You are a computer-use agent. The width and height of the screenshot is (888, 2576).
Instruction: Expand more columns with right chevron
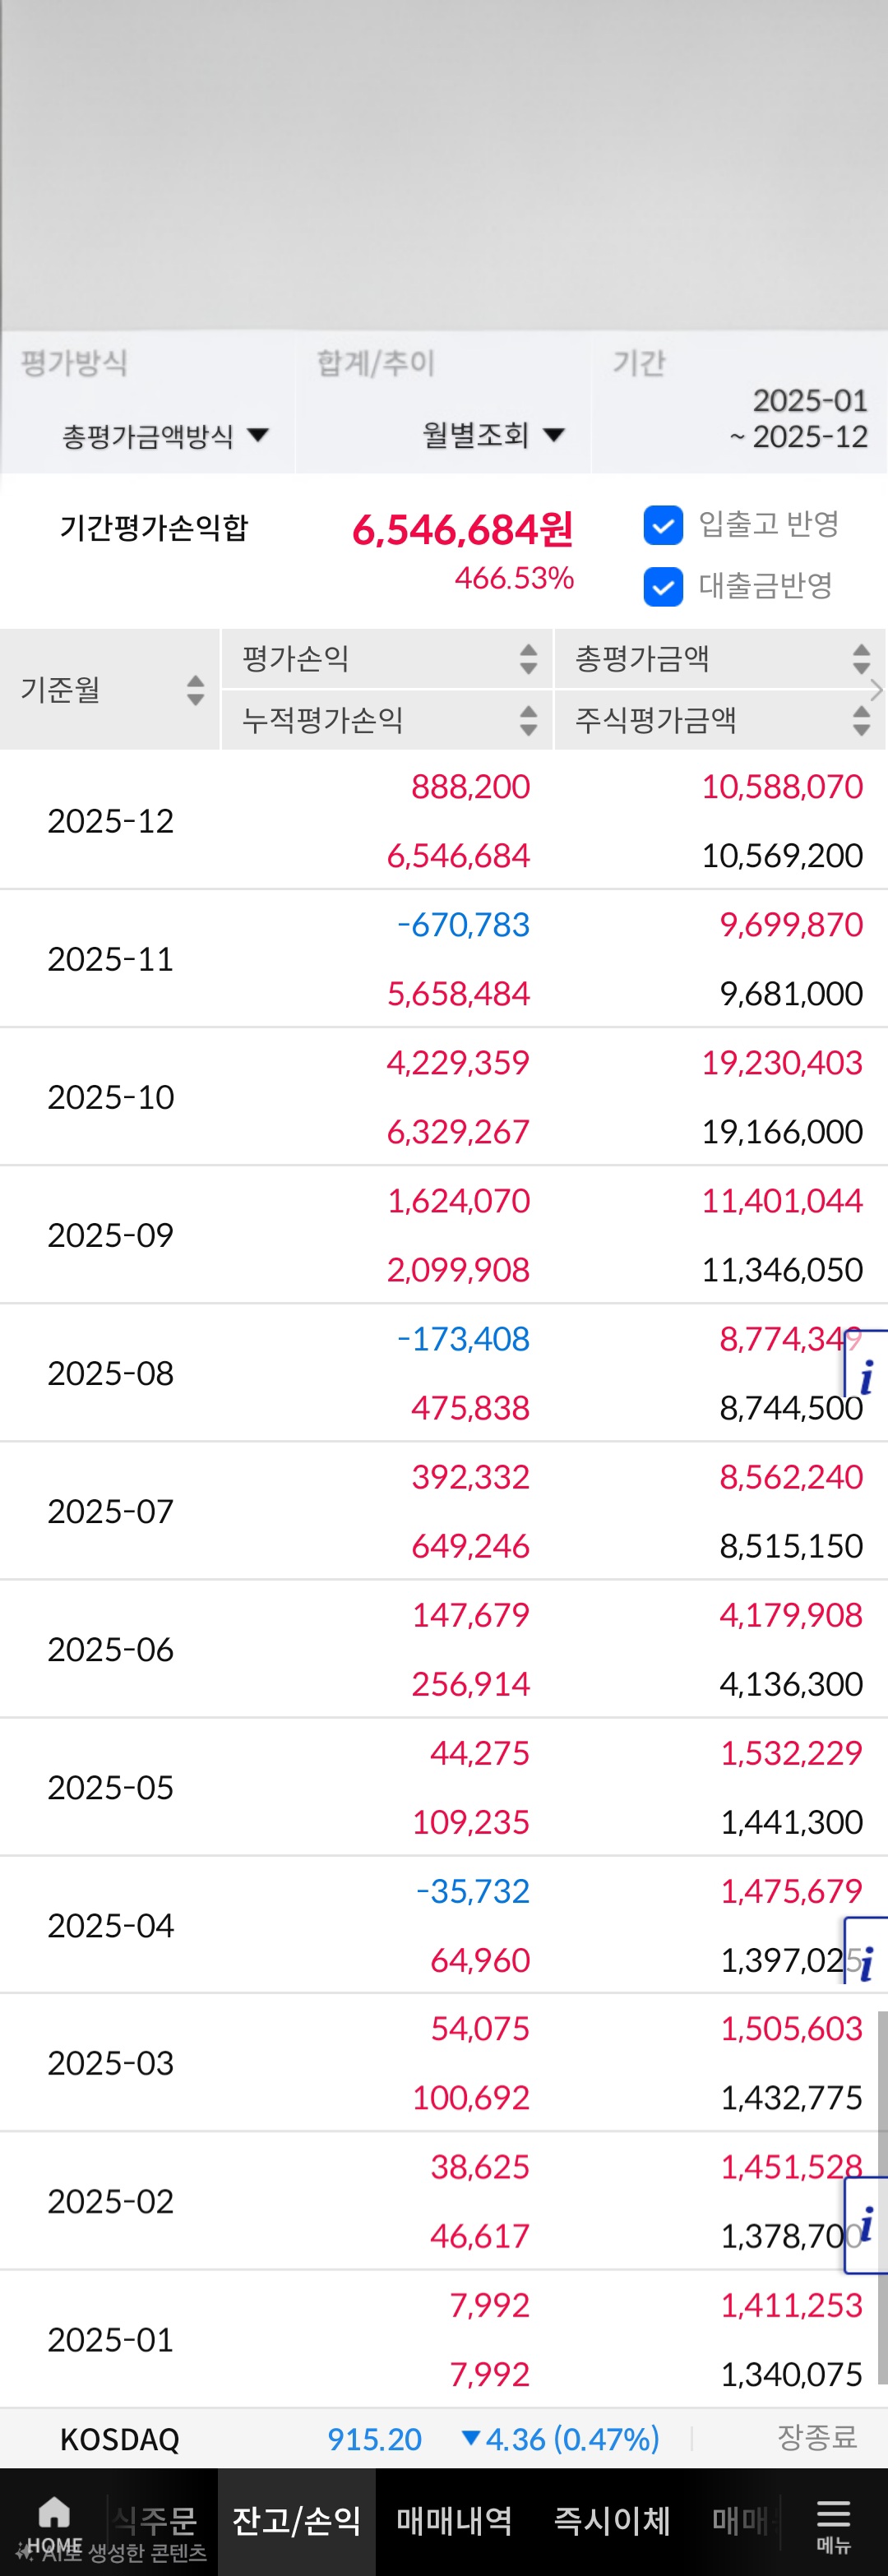(877, 690)
